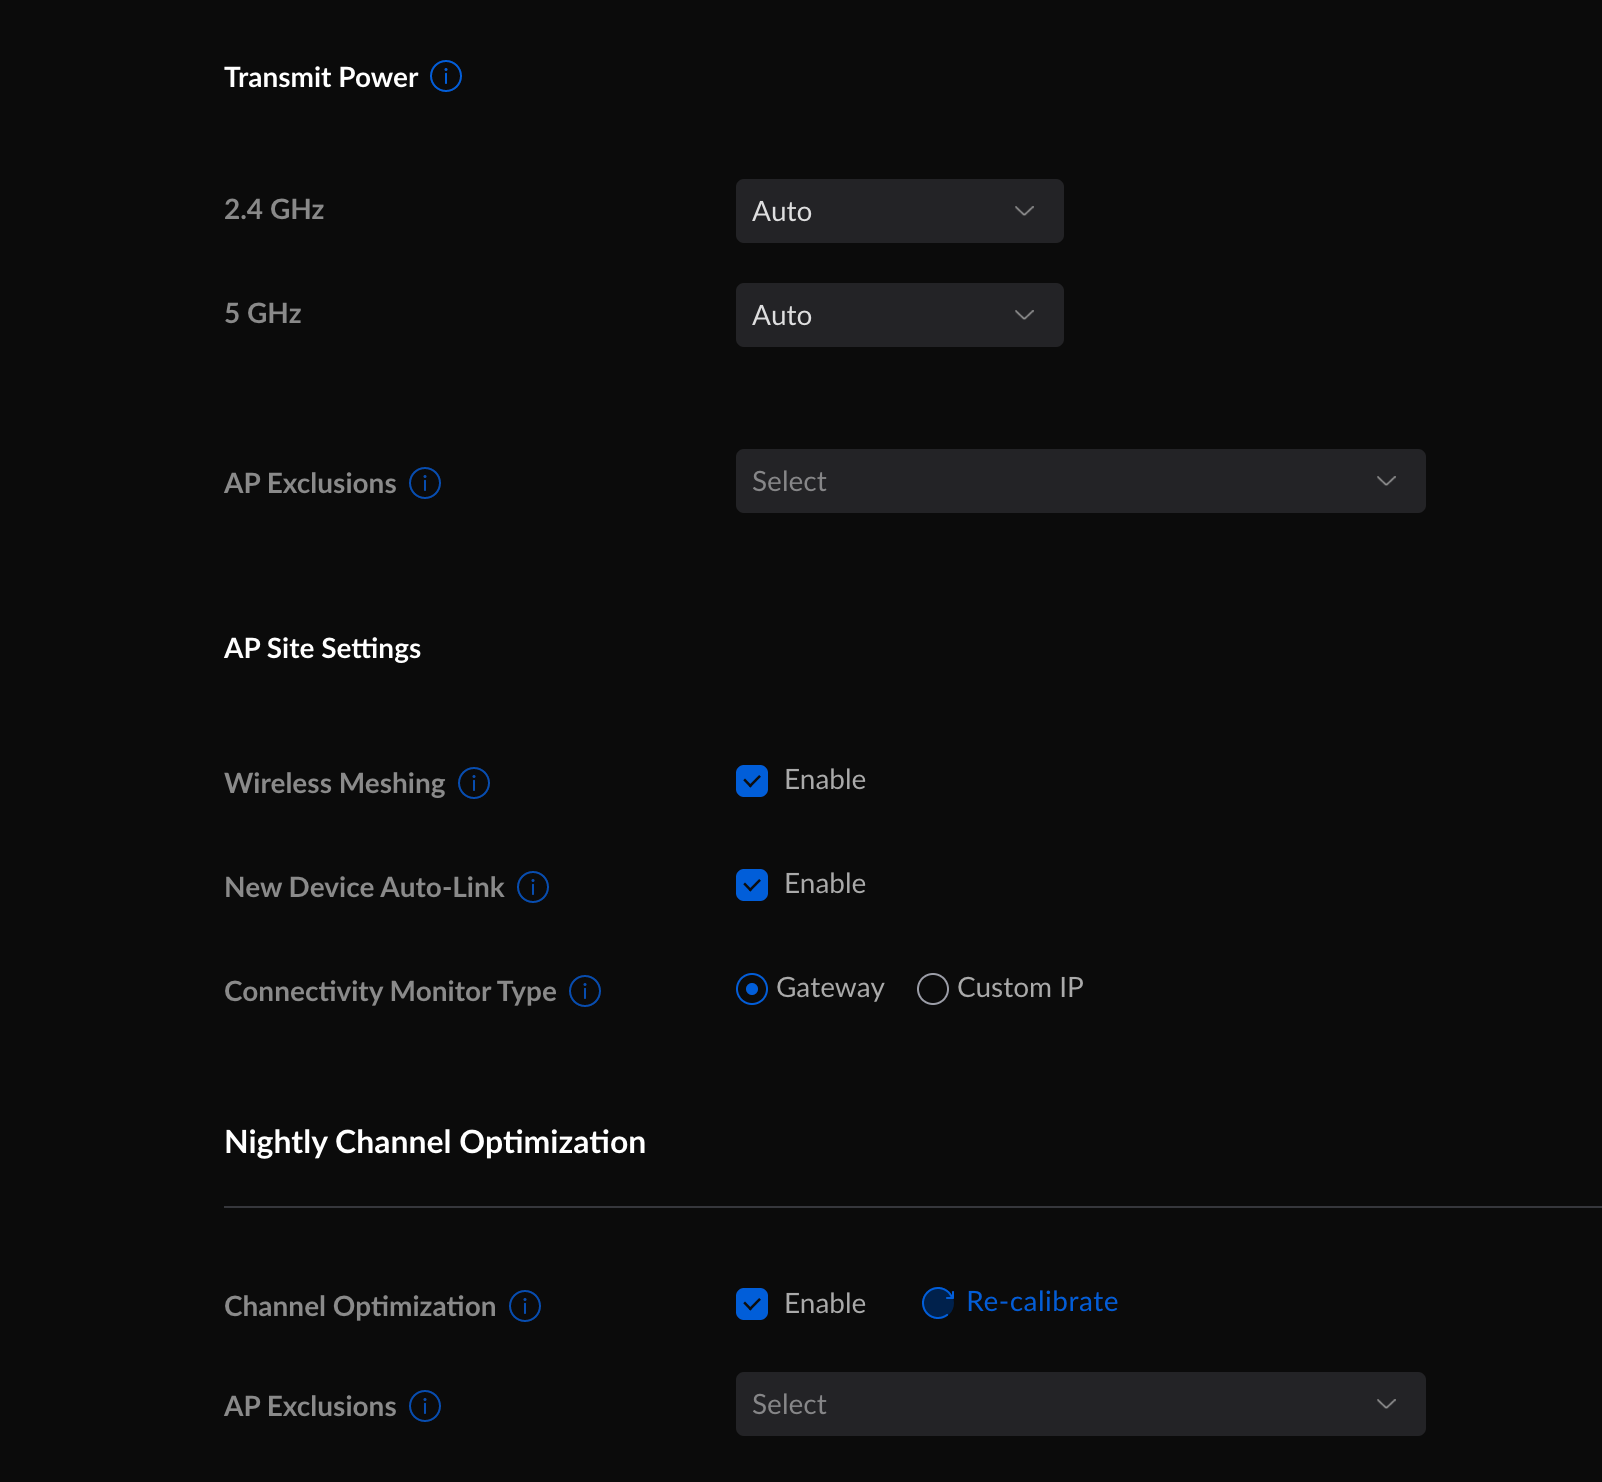Open the 2.4 GHz transmit power dropdown
This screenshot has height=1482, width=1602.
coord(899,211)
